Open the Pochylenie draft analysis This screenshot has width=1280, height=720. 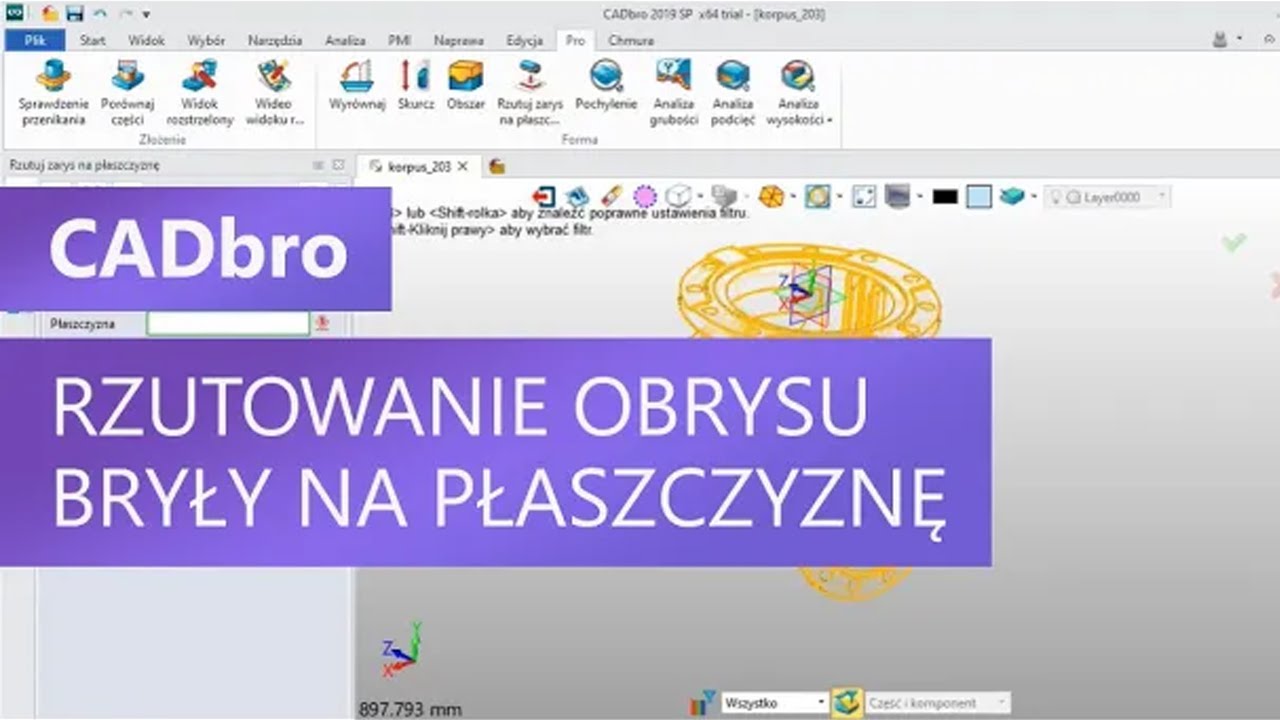[x=606, y=85]
